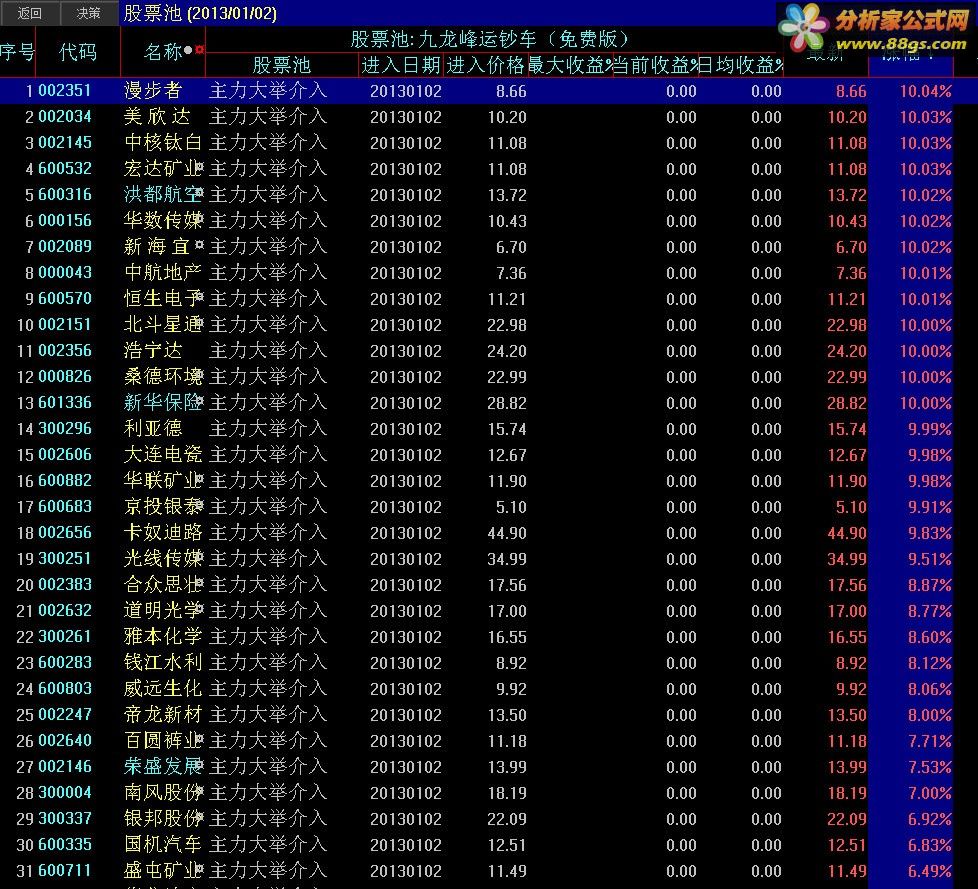Select stock code 300296
978x889 pixels.
click(x=65, y=429)
